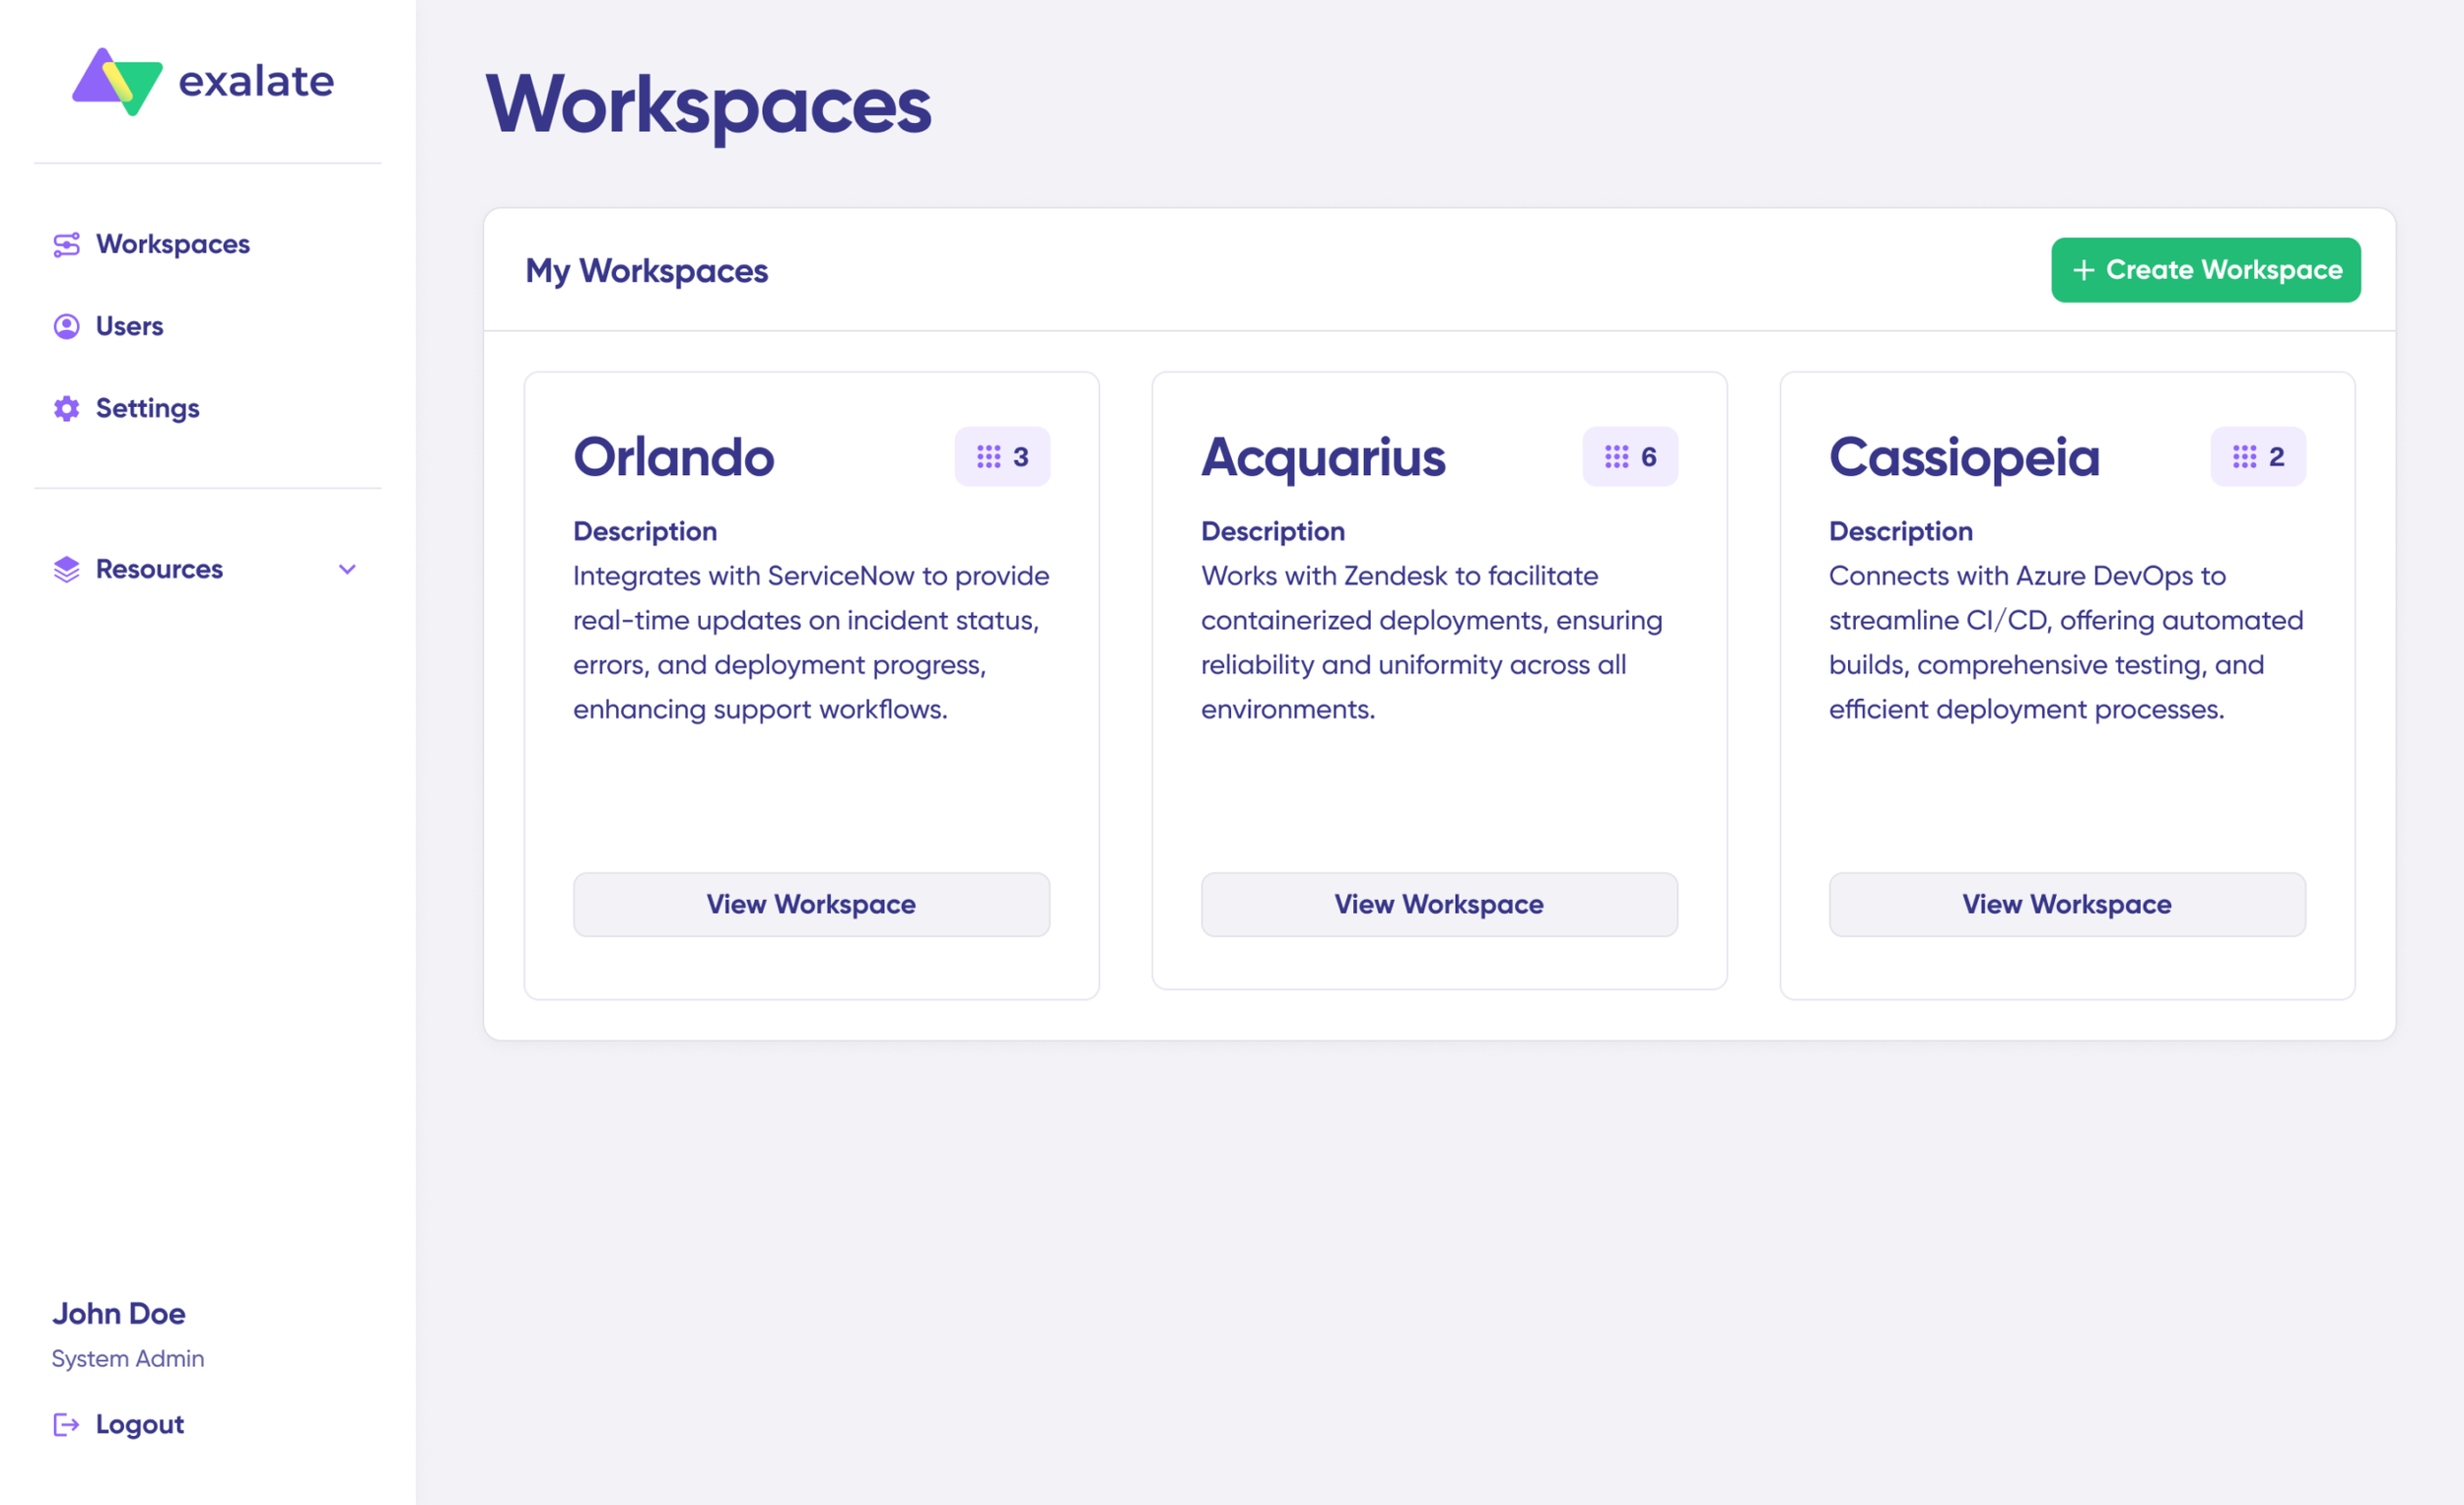View the Acquarius workspace

[1439, 904]
